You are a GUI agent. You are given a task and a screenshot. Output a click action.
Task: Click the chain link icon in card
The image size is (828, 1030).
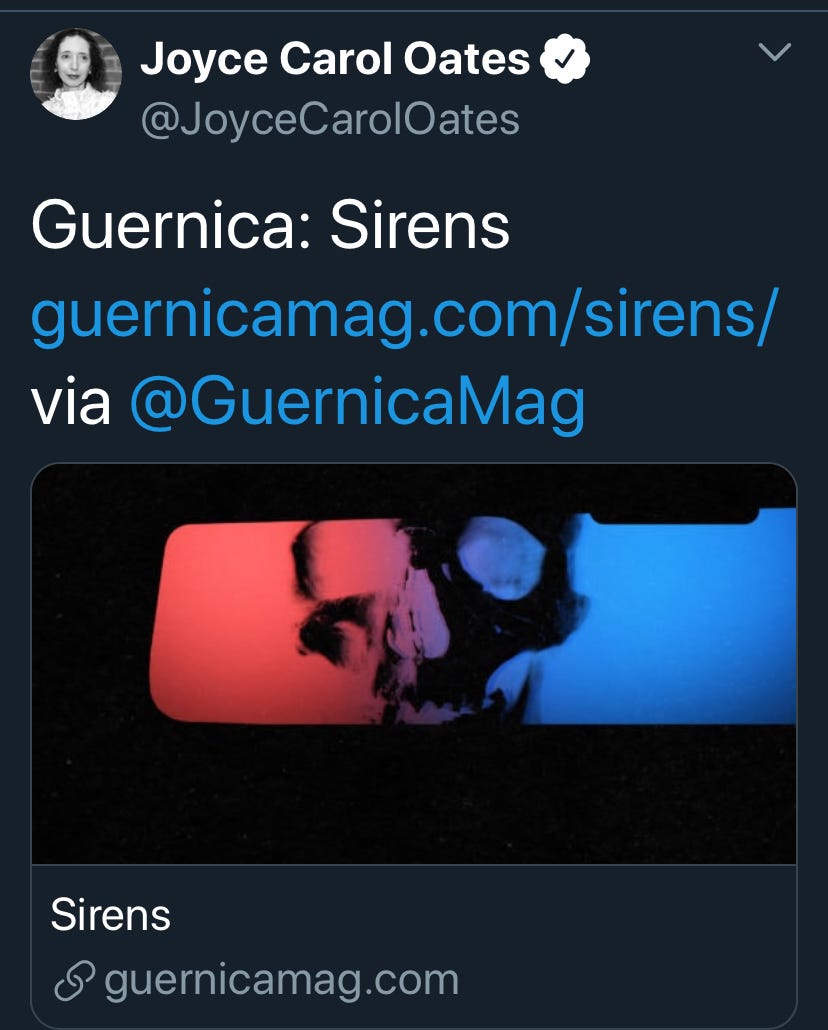[74, 981]
